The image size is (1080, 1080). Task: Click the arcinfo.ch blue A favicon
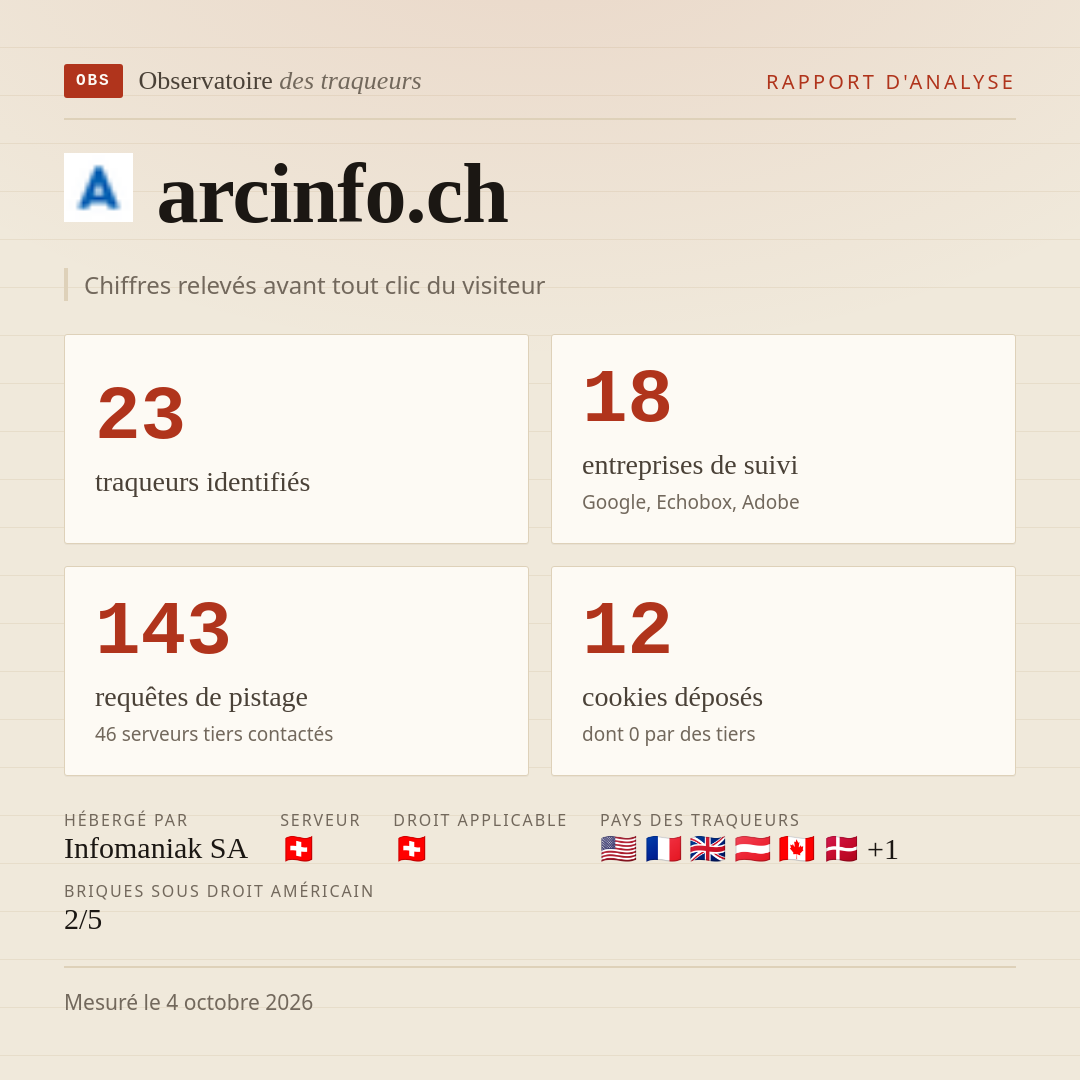click(98, 187)
